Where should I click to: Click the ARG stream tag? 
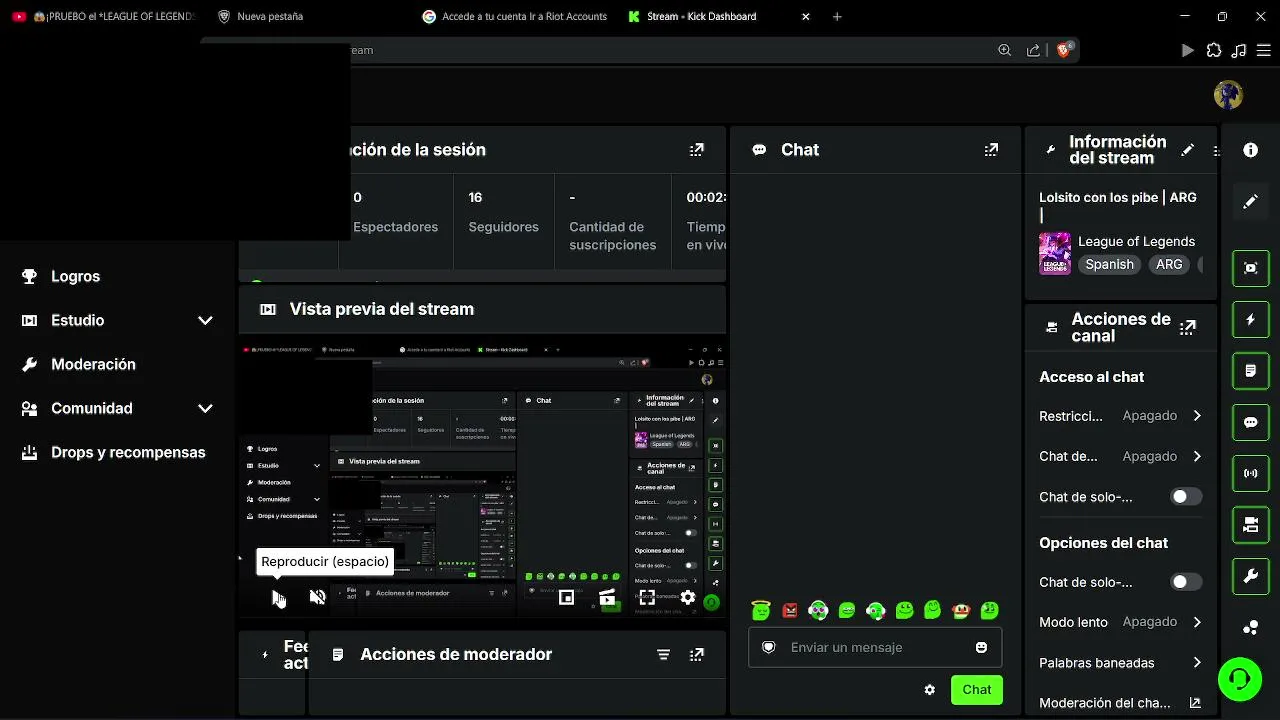point(1169,265)
